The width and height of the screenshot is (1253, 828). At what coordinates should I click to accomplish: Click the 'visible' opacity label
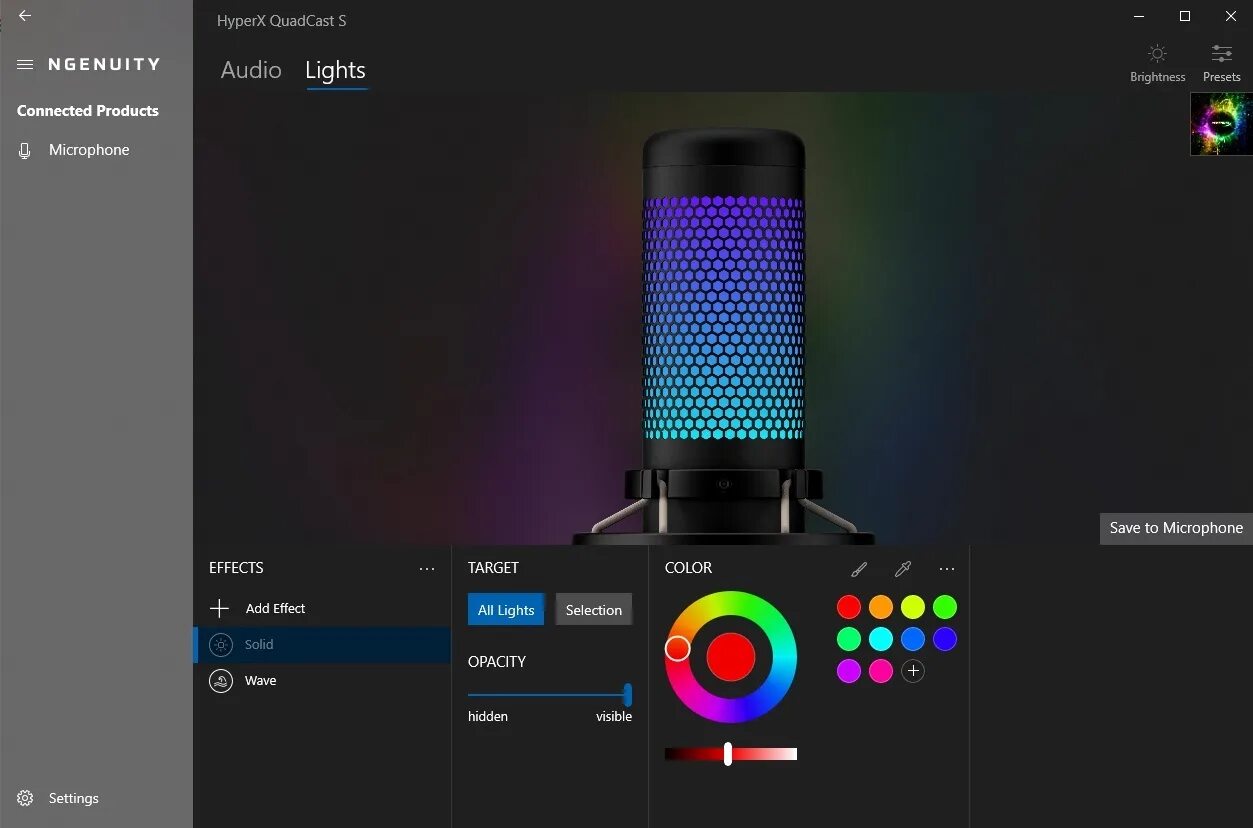click(614, 717)
